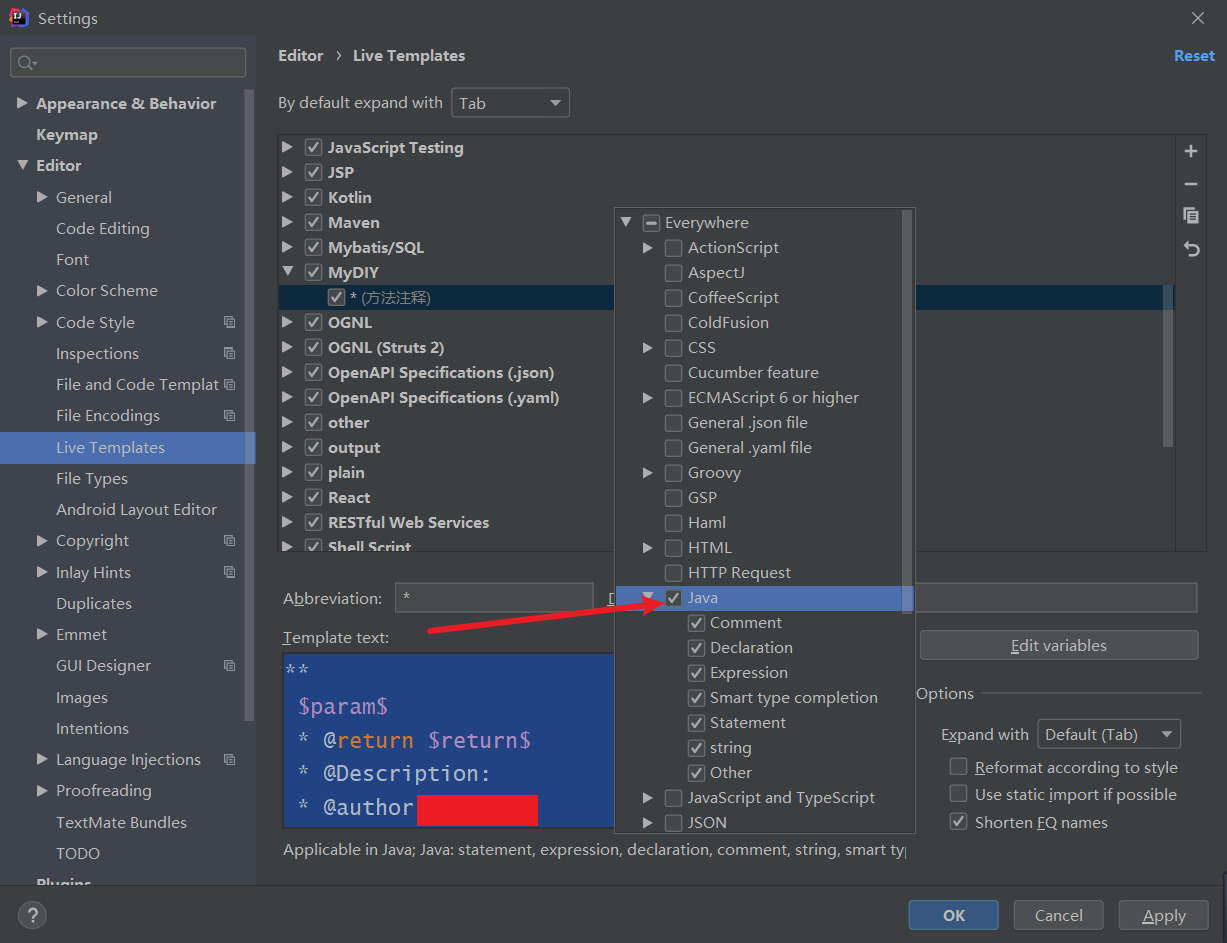The image size is (1227, 943).
Task: Click the Add template plus icon
Action: coord(1191,152)
